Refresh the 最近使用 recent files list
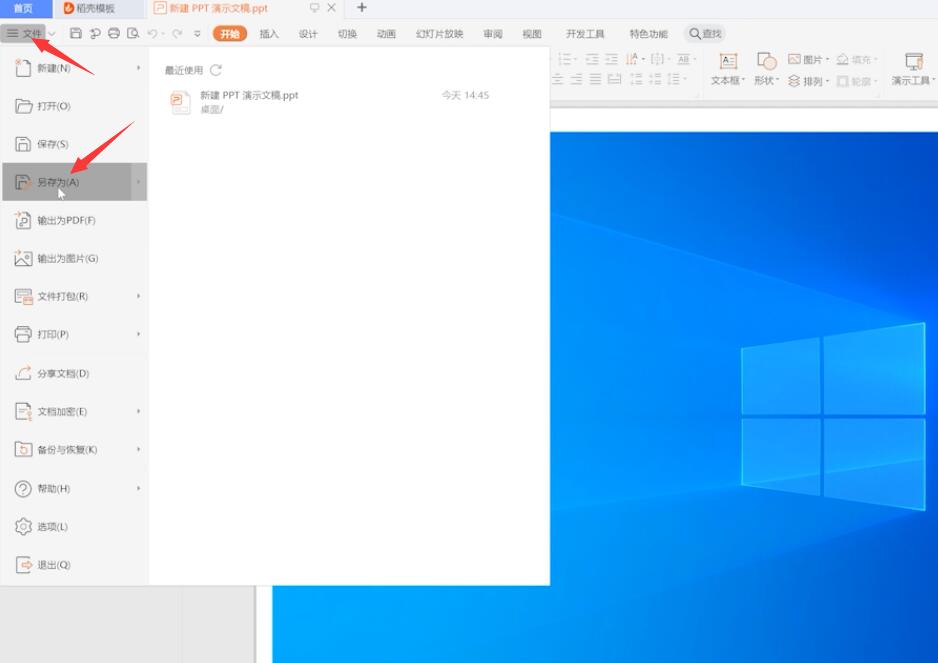 [216, 70]
